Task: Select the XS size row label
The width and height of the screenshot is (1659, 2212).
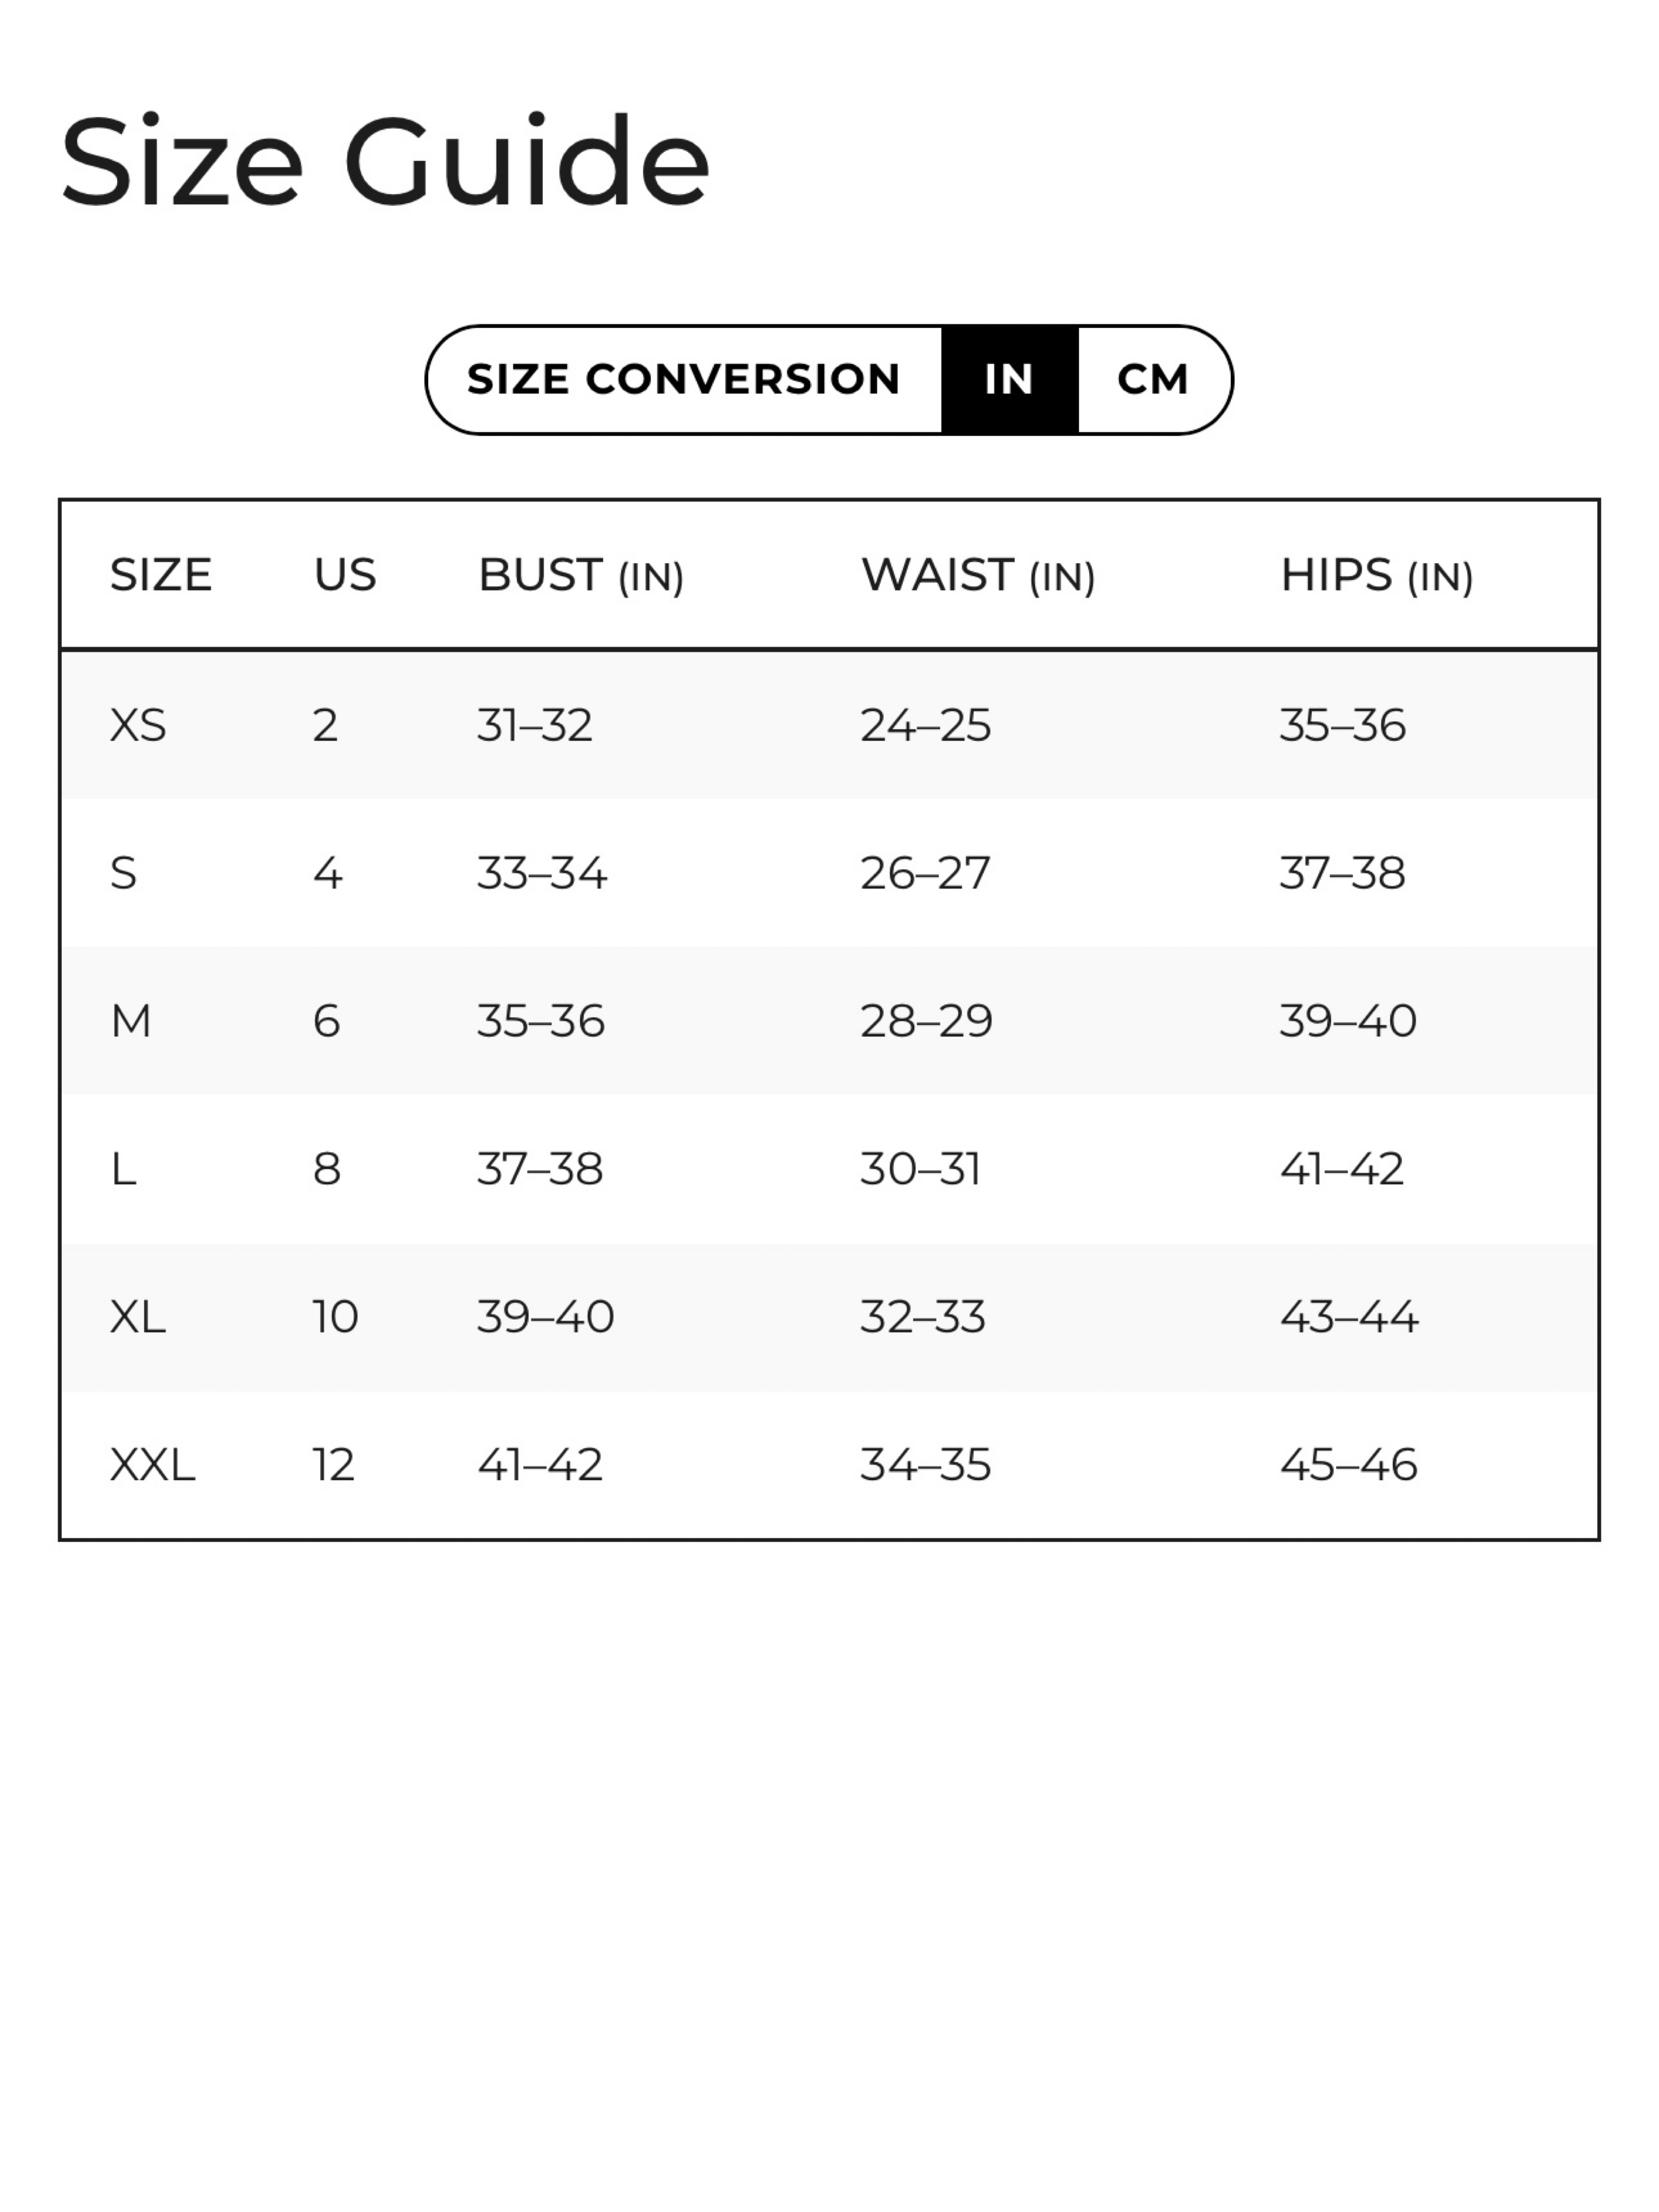Action: click(138, 725)
